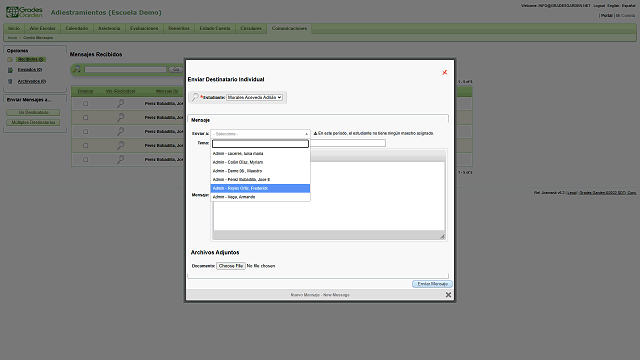Switch language with the English link

pos(613,6)
